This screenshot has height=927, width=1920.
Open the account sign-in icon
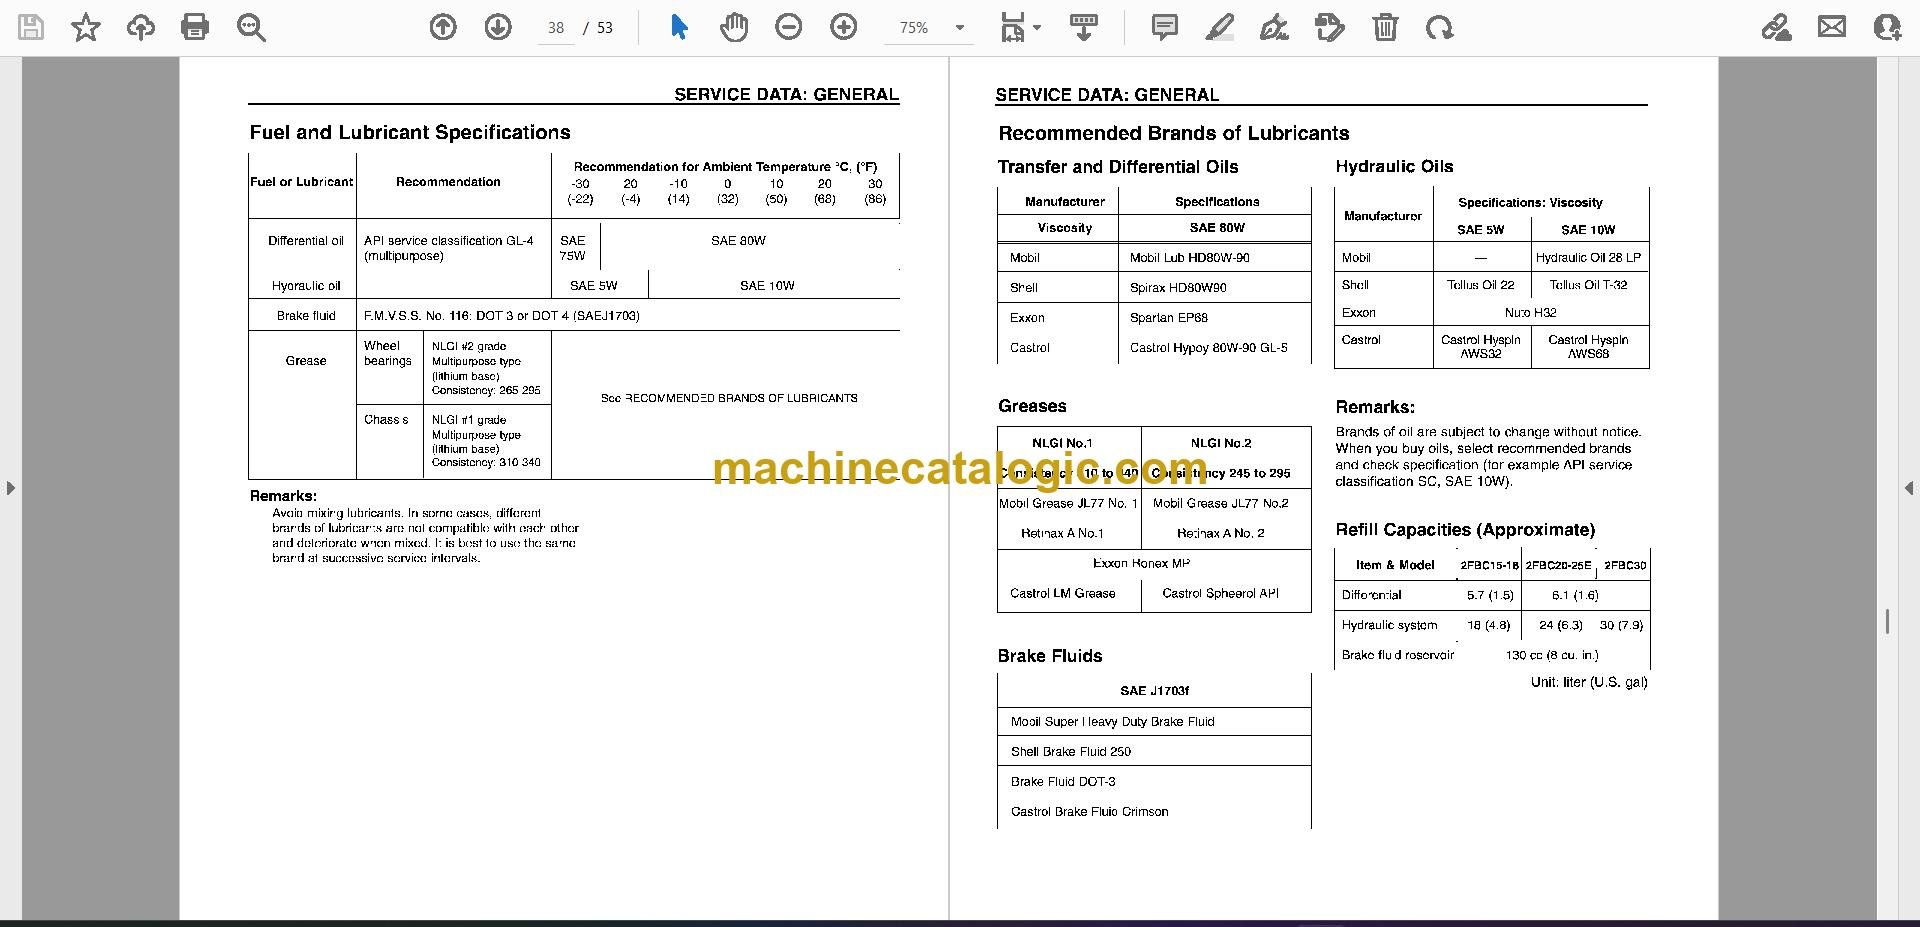(x=1887, y=28)
